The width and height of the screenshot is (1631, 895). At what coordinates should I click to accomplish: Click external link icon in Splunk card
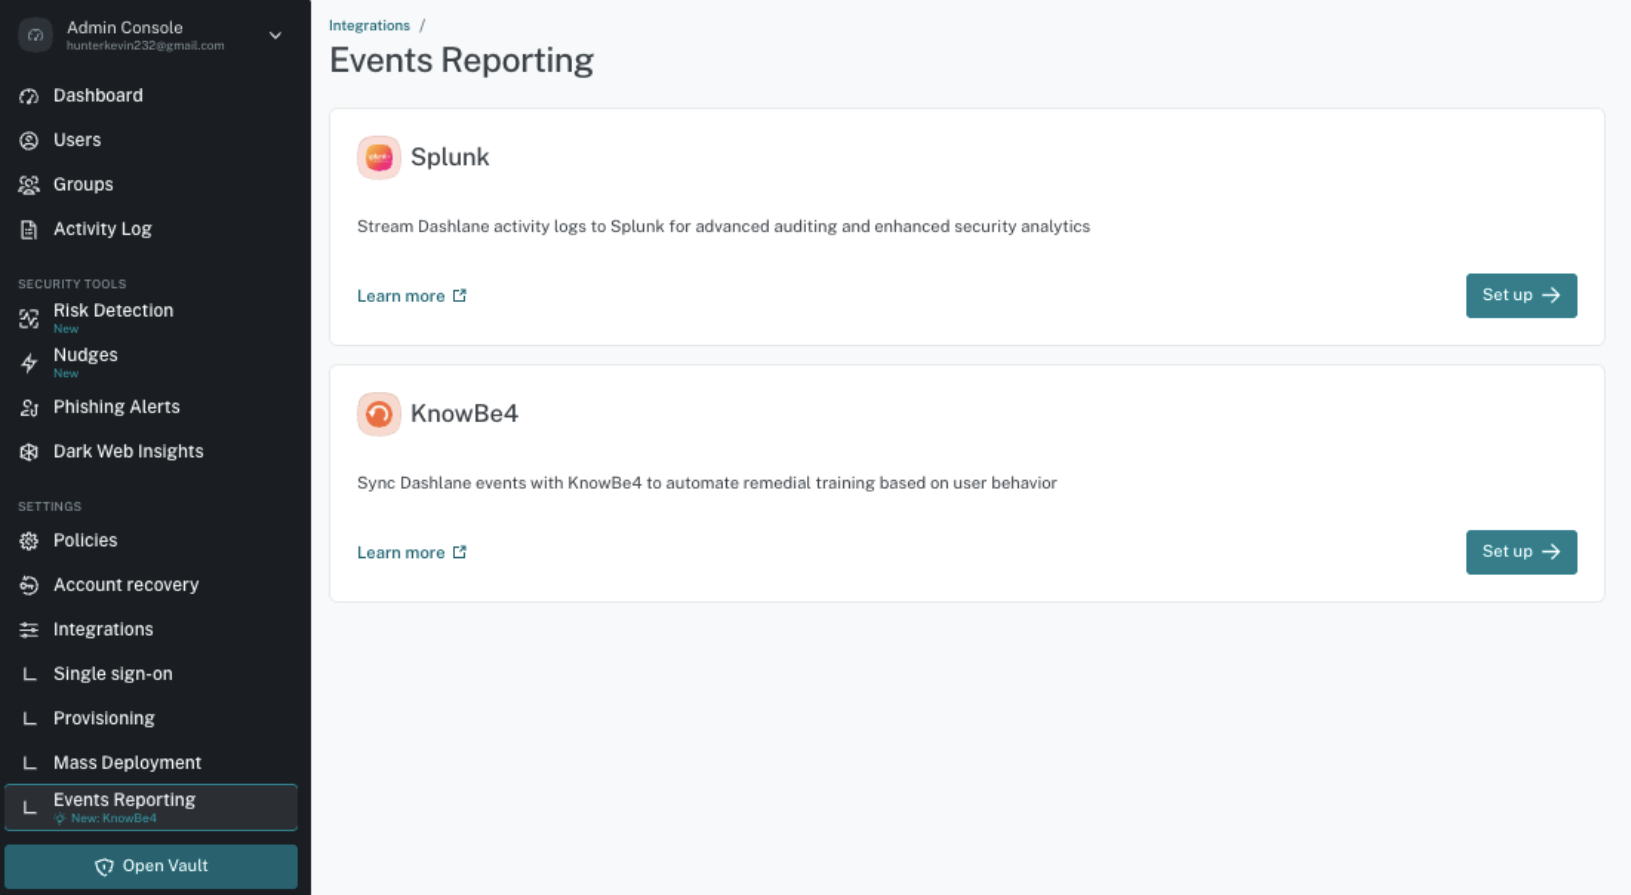(x=460, y=296)
